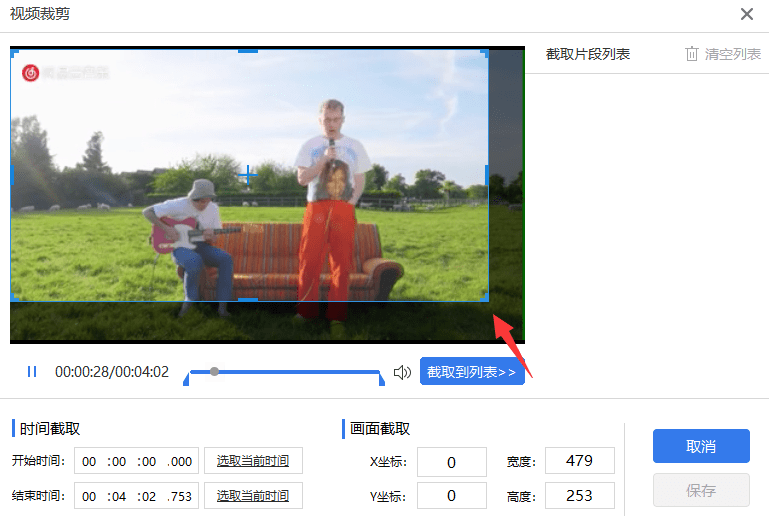This screenshot has height=516, width=769.
Task: Focus the X坐标 input field
Action: coord(451,462)
